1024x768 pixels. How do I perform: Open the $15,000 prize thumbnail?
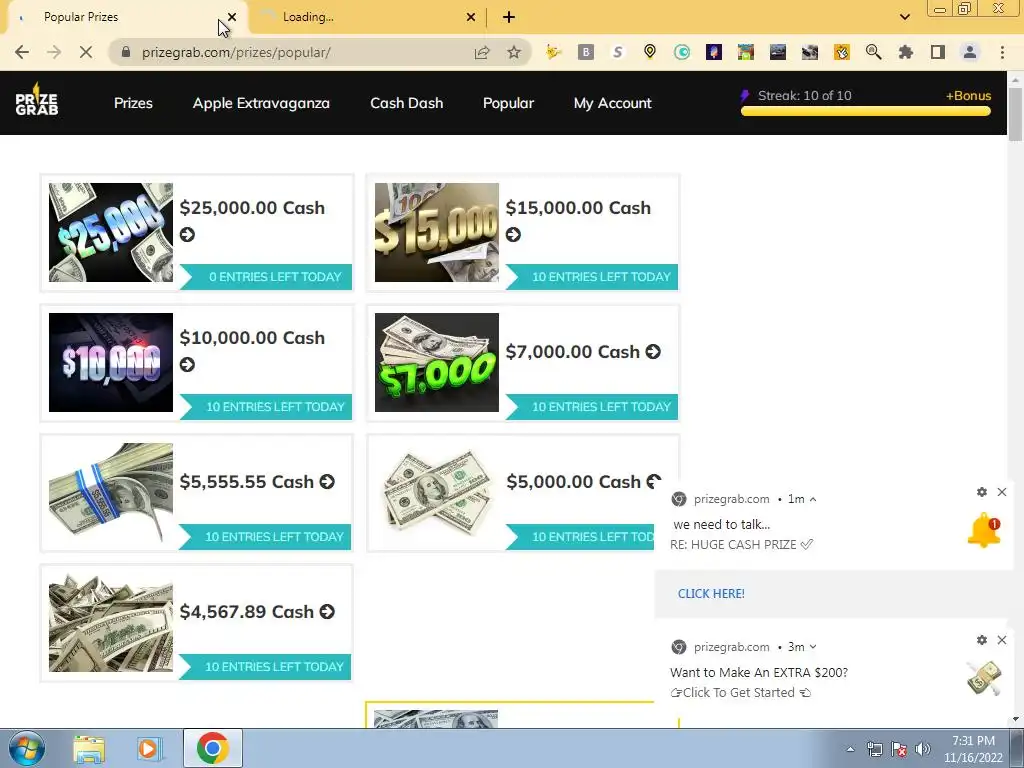click(437, 232)
